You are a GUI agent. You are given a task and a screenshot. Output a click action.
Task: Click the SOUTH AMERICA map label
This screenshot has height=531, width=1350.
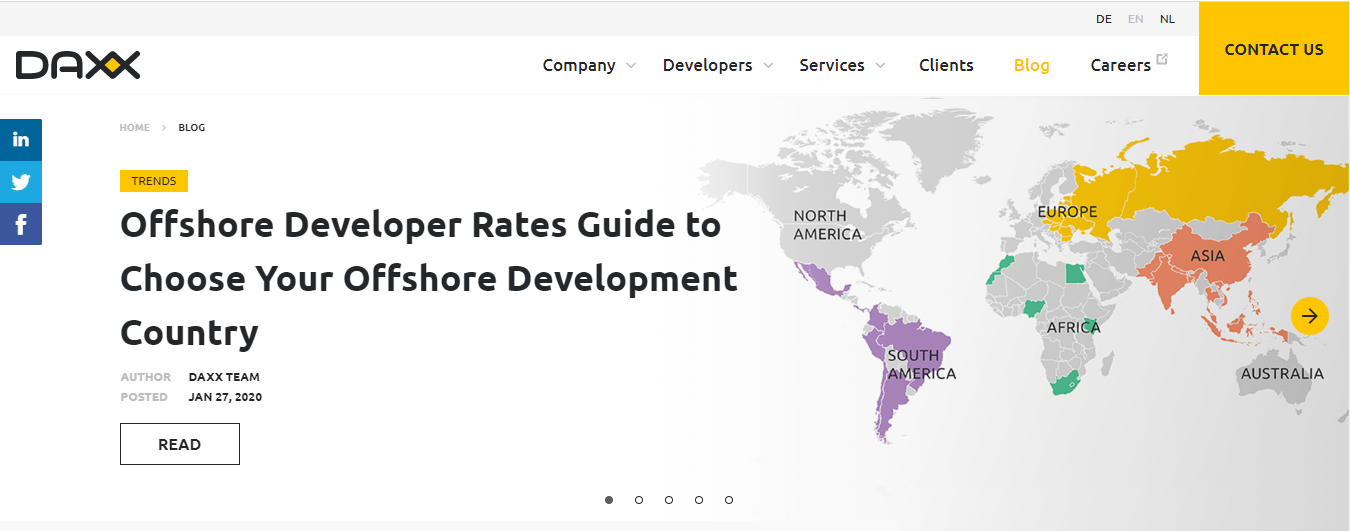click(x=921, y=365)
